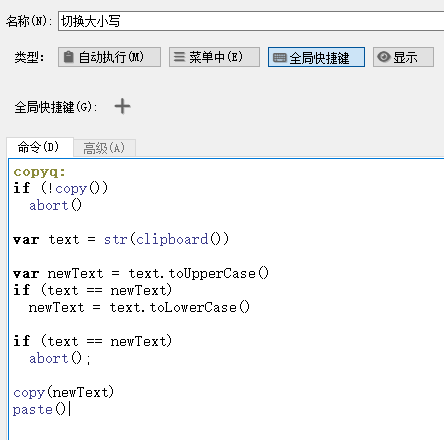
Task: Click the copyq: line in command editor
Action: (39, 172)
